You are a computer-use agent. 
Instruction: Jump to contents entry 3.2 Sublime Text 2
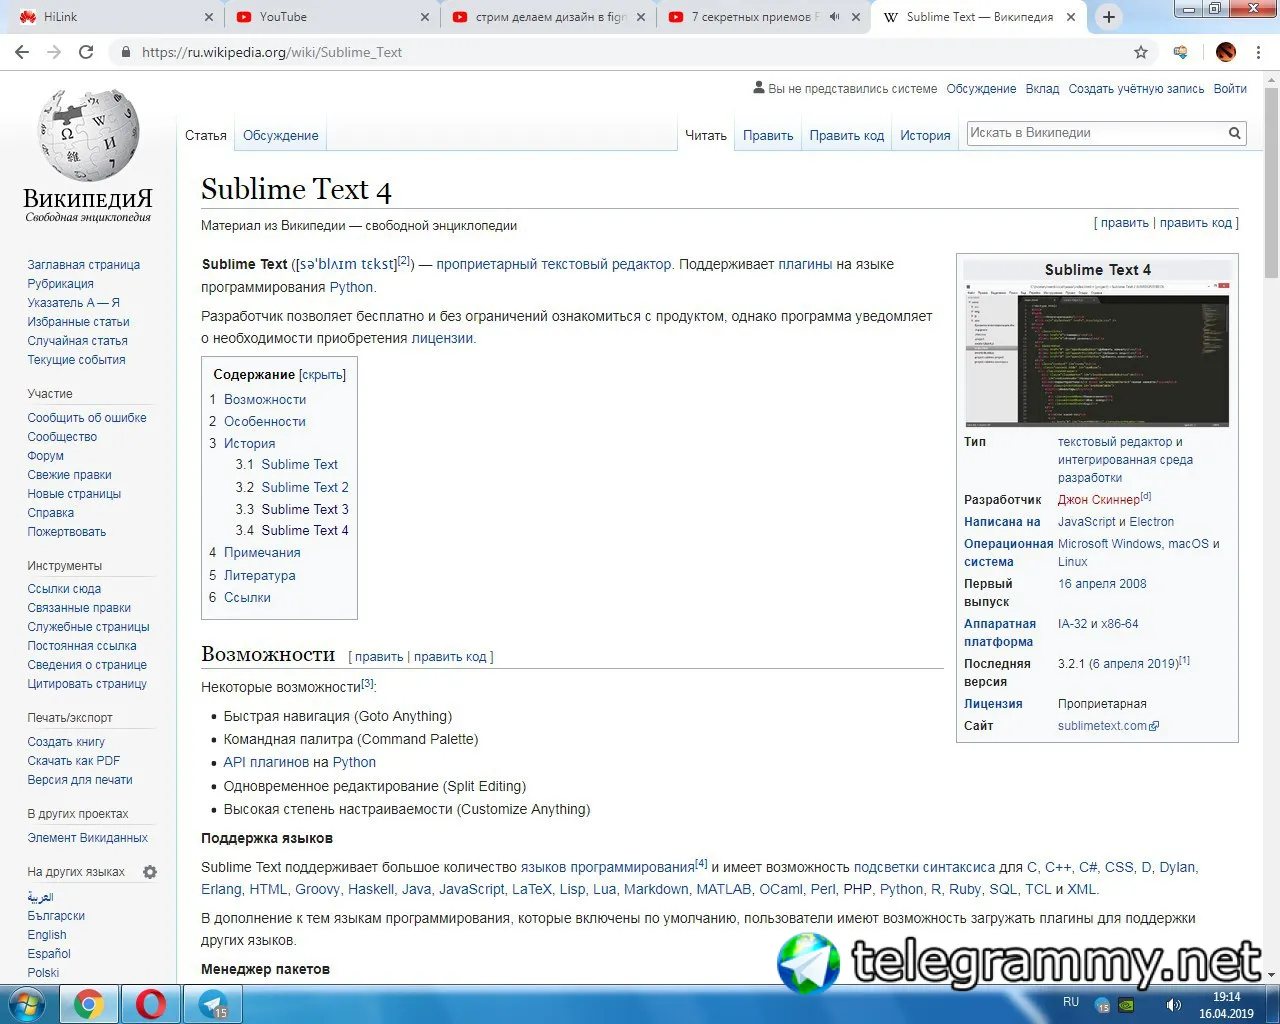click(x=305, y=487)
